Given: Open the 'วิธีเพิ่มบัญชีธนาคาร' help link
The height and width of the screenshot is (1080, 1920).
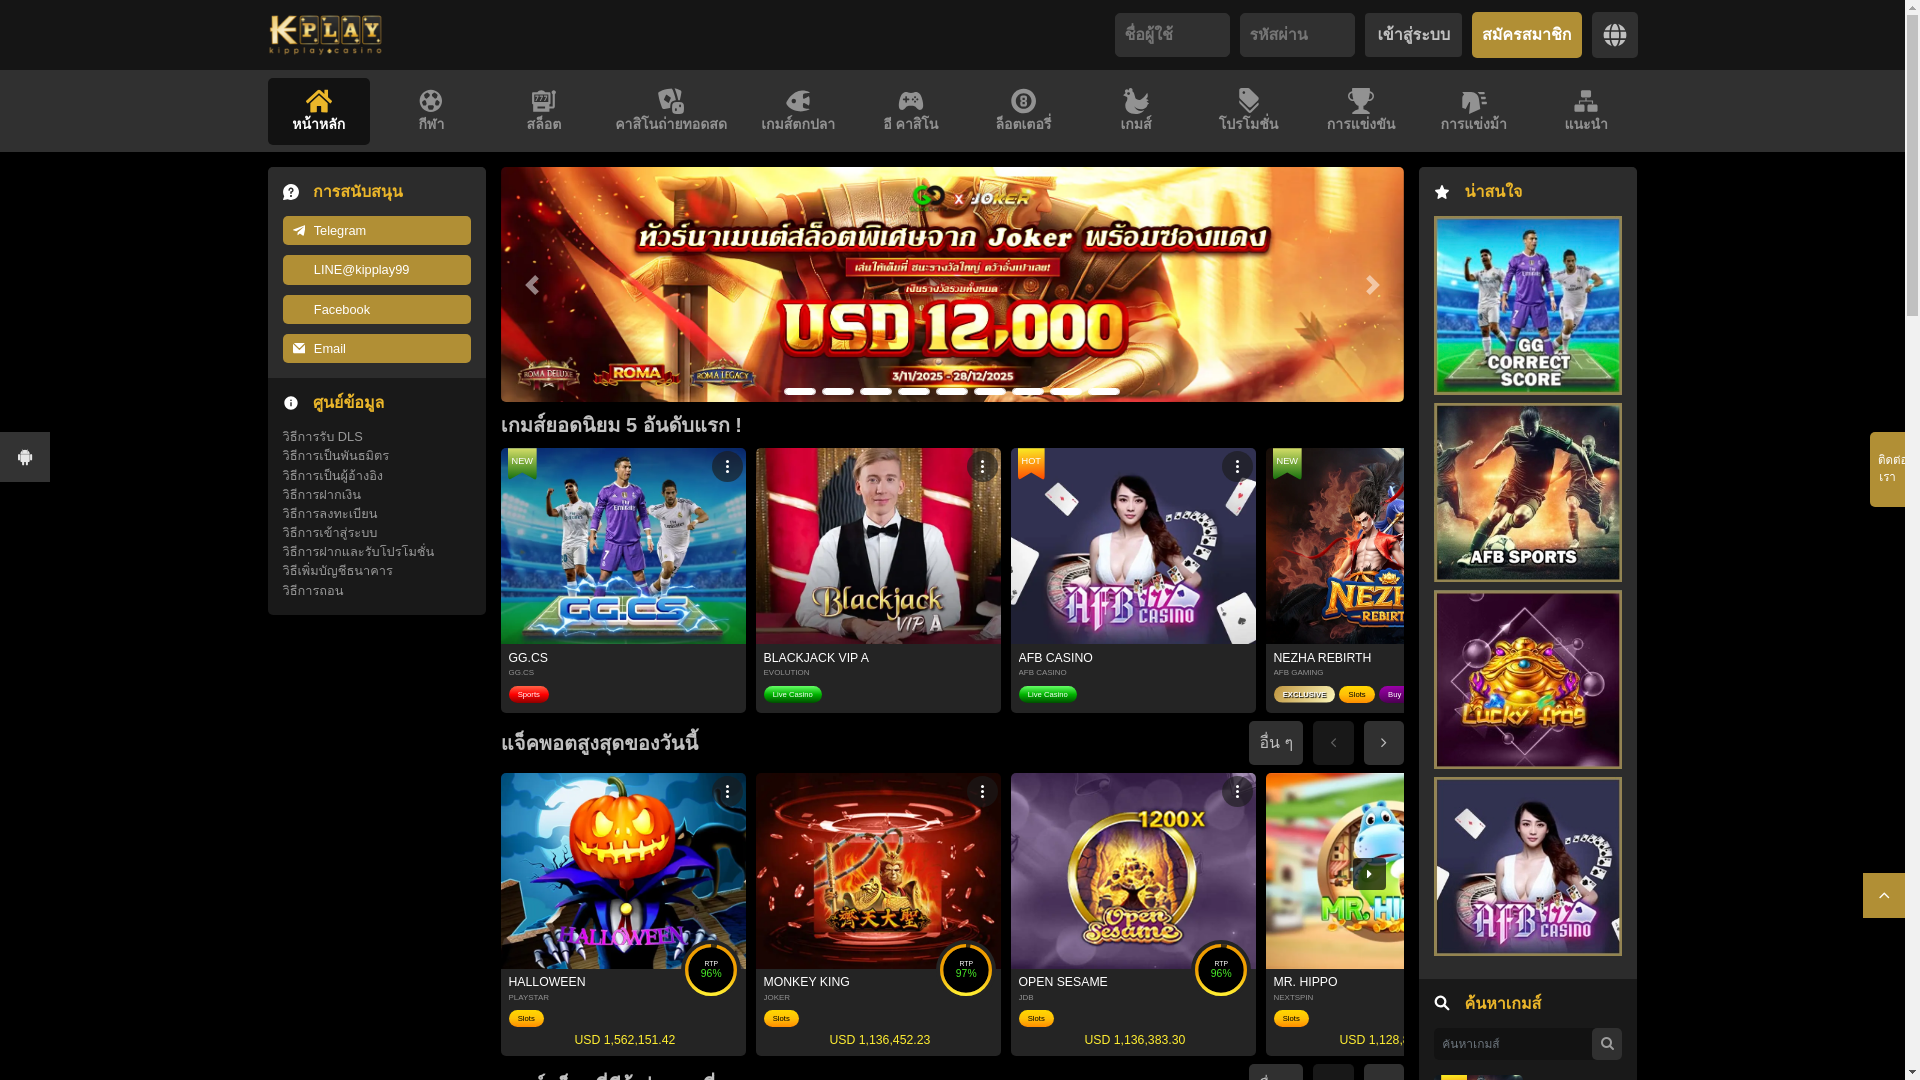Looking at the screenshot, I should (x=337, y=571).
